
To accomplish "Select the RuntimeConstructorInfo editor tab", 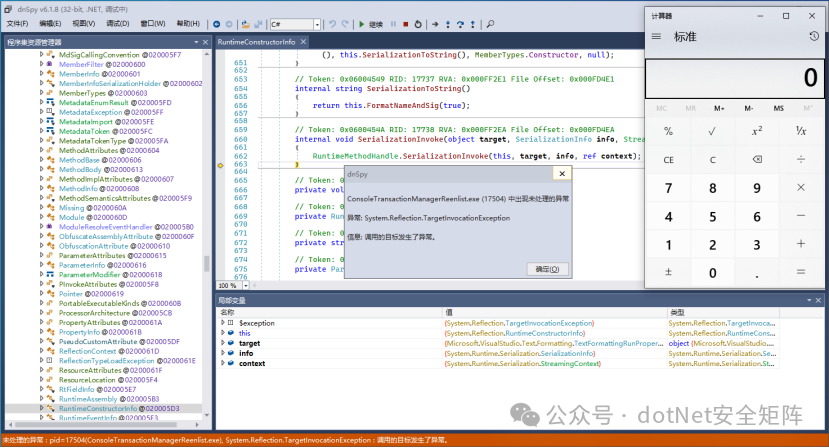I will click(x=256, y=42).
